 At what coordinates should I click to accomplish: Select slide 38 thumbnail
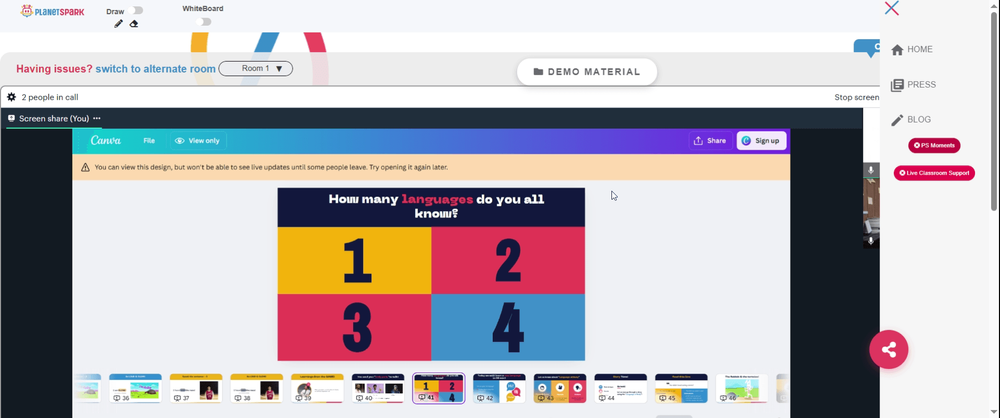256,389
